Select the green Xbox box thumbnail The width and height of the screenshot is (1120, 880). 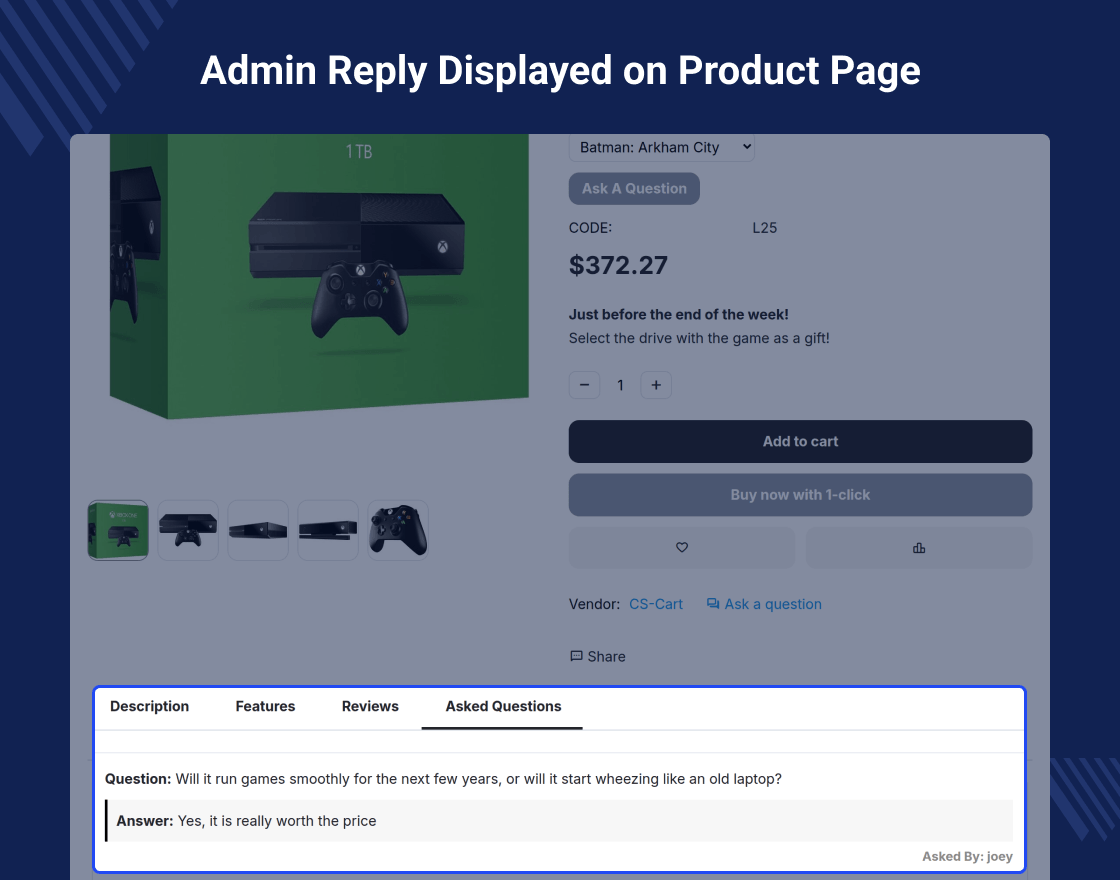pyautogui.click(x=118, y=530)
